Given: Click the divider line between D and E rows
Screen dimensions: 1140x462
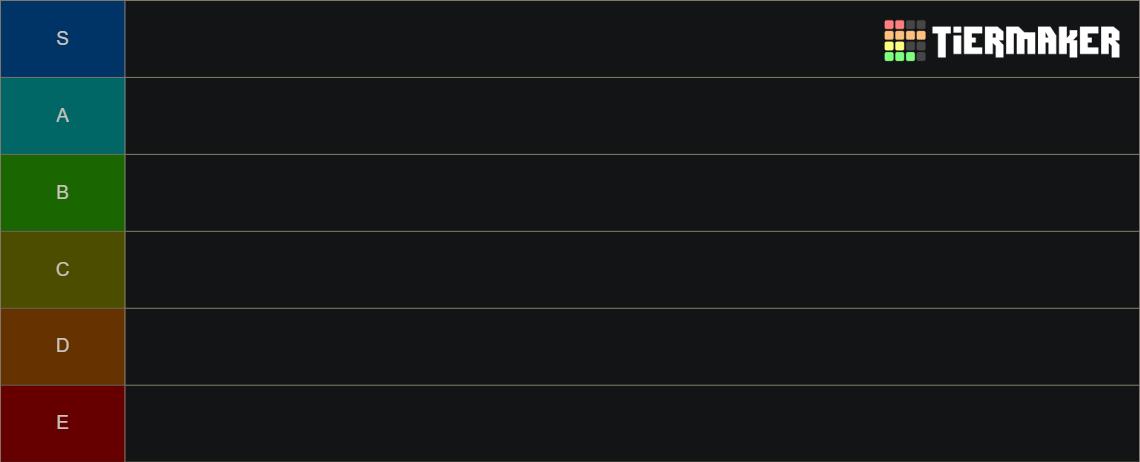Looking at the screenshot, I should pyautogui.click(x=570, y=385).
